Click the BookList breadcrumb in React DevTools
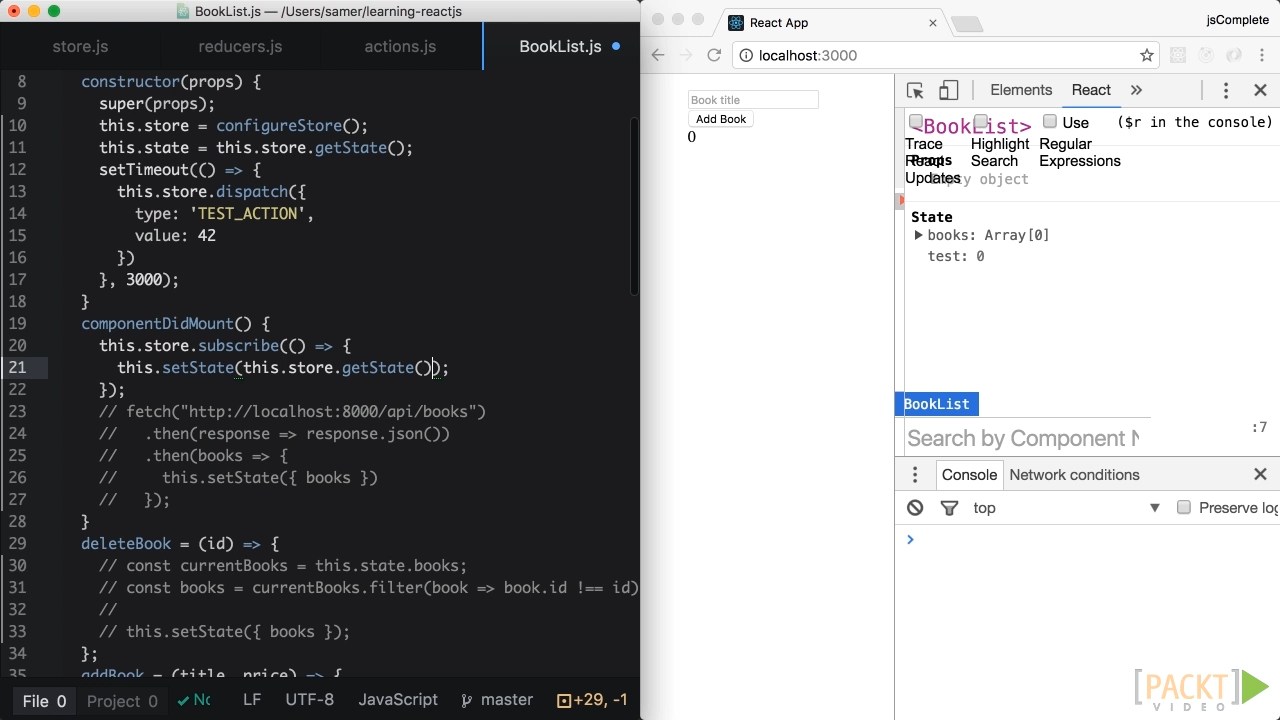Screen dimensions: 1280x720 936,404
